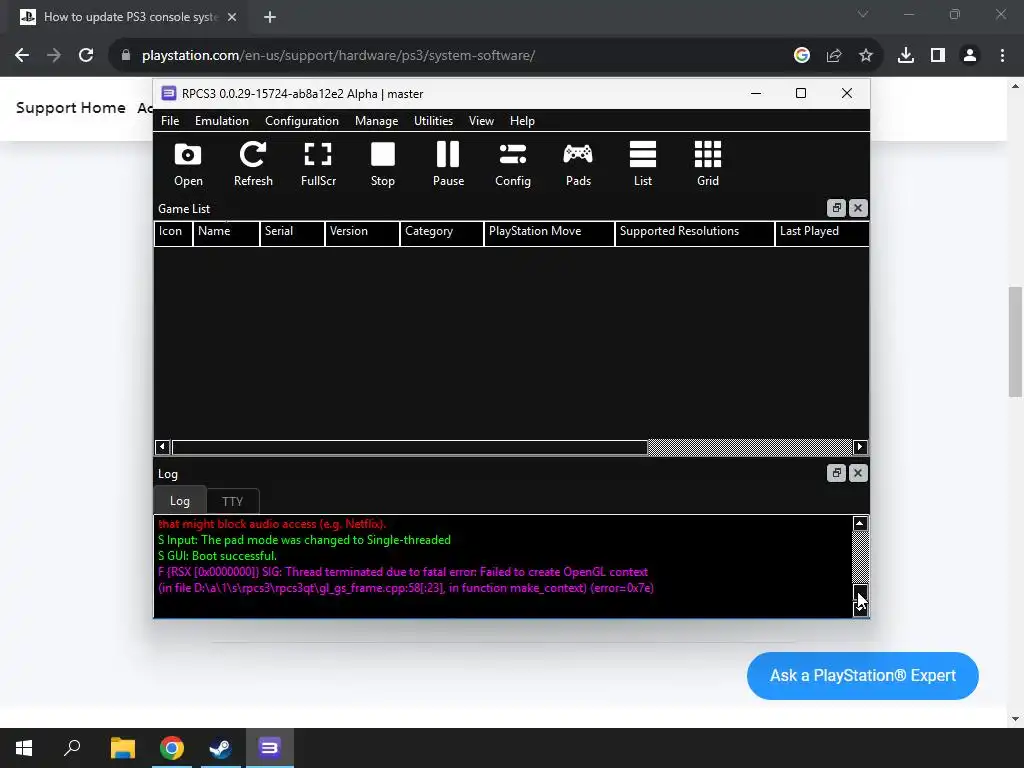Click the game list horizontal scrollbar thumb
1024x768 pixels.
(409, 447)
